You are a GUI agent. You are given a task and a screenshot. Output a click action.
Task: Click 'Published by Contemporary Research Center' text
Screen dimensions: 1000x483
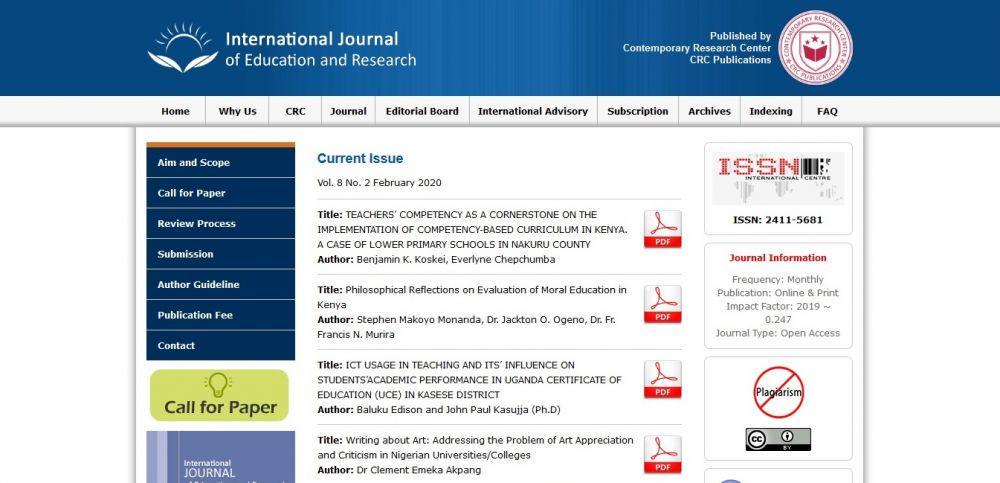pyautogui.click(x=697, y=42)
